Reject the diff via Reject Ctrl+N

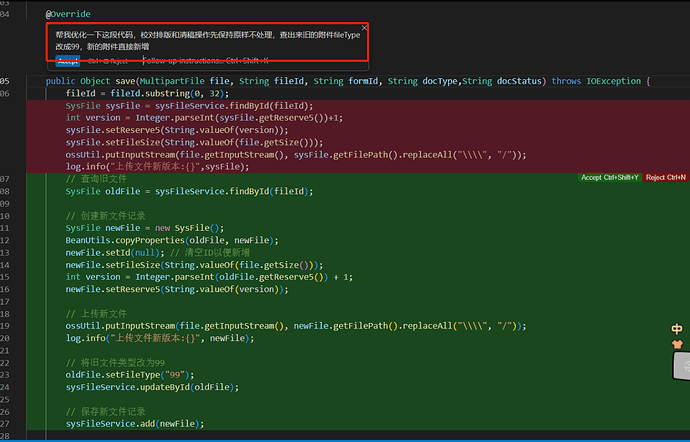tap(666, 177)
